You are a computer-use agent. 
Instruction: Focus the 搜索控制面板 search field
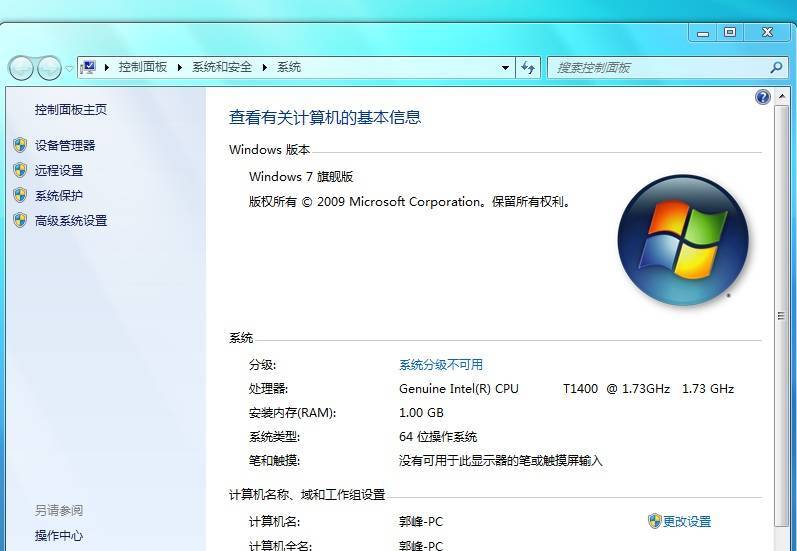point(667,68)
